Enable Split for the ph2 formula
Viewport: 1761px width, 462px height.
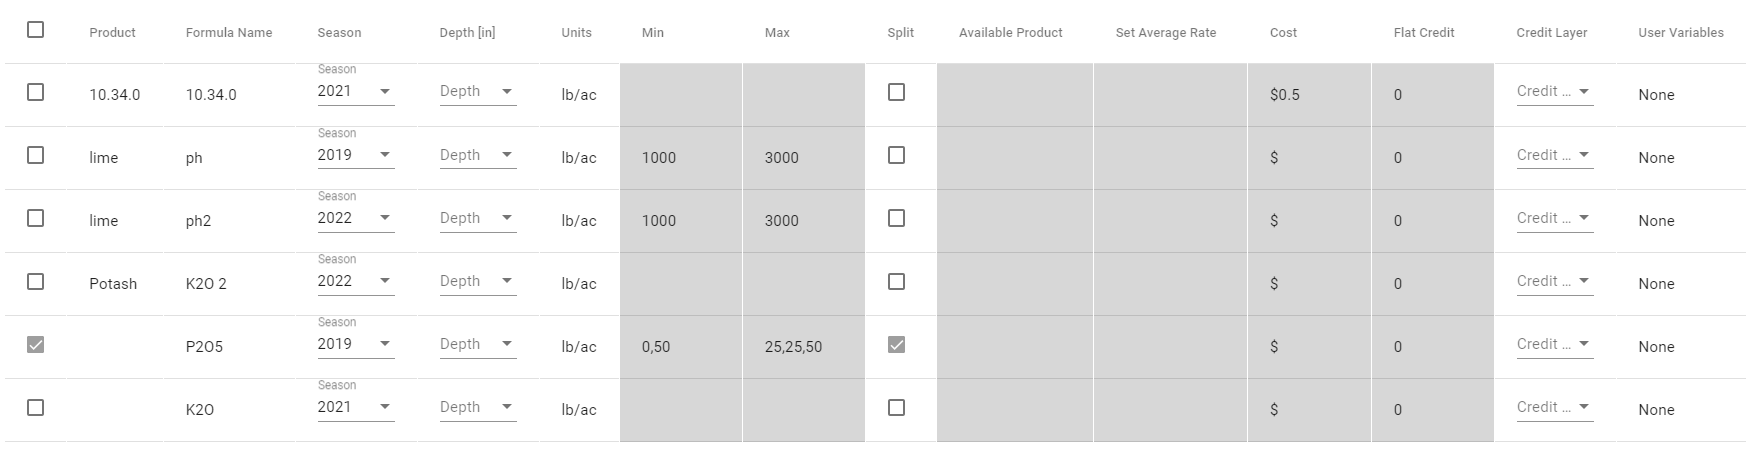(x=896, y=218)
